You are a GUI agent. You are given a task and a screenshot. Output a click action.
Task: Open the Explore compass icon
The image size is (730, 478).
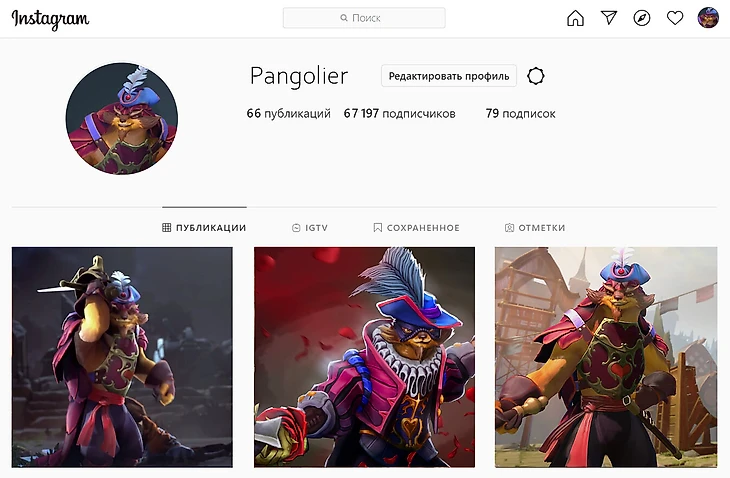click(642, 18)
